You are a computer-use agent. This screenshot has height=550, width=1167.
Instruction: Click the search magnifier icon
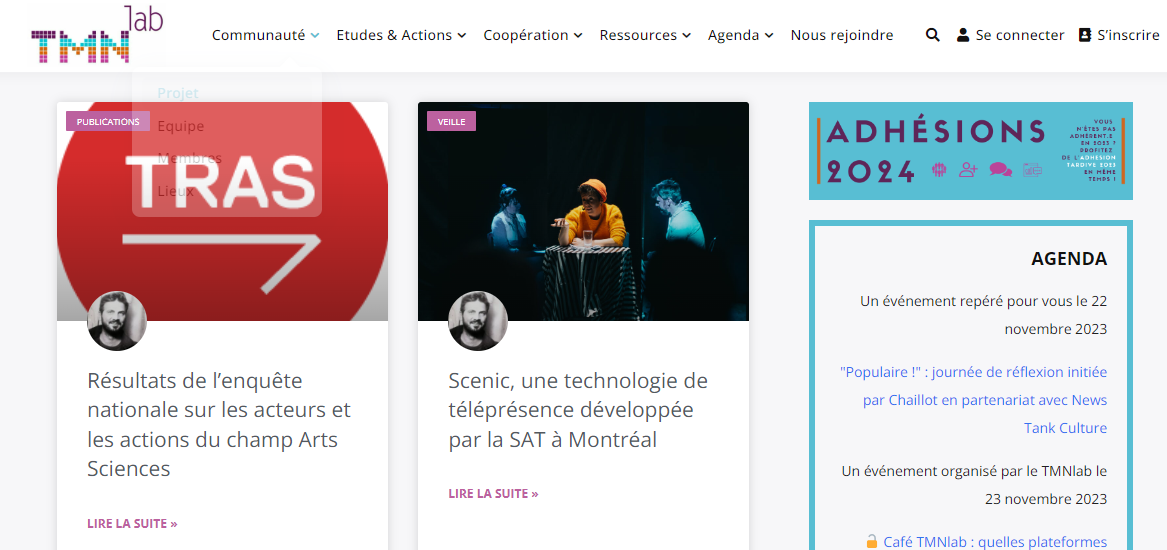pos(932,35)
